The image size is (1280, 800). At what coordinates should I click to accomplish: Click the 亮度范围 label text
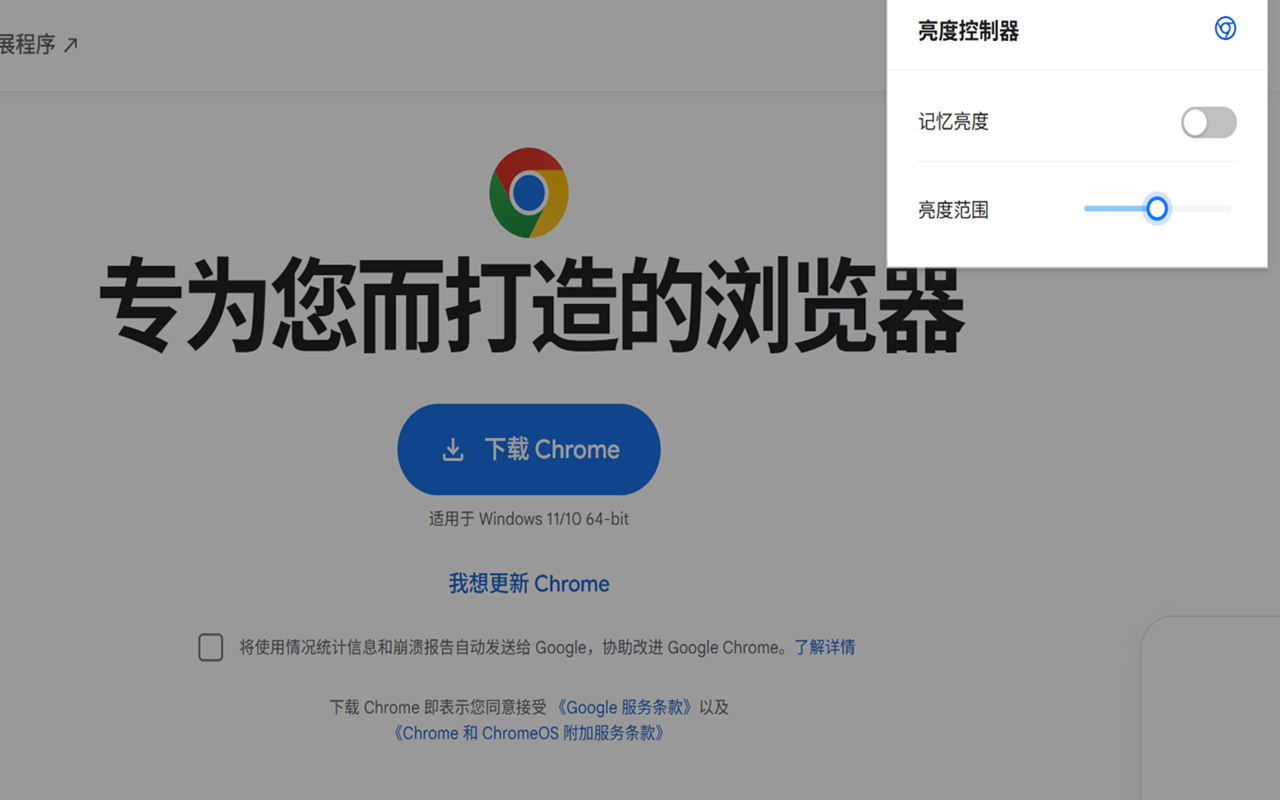coord(953,210)
